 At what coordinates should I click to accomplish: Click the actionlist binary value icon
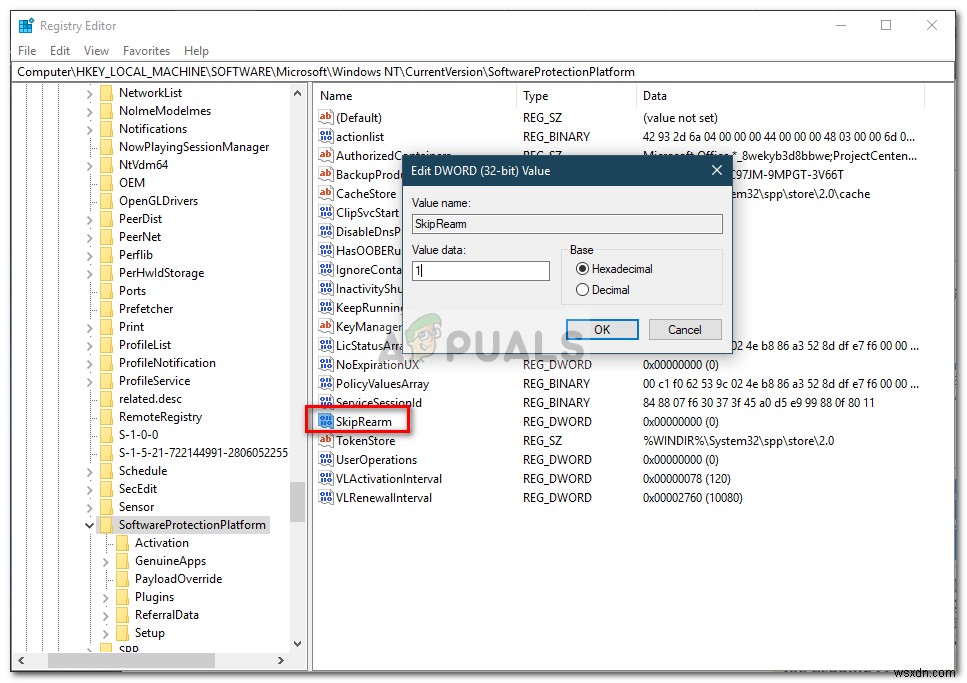326,136
